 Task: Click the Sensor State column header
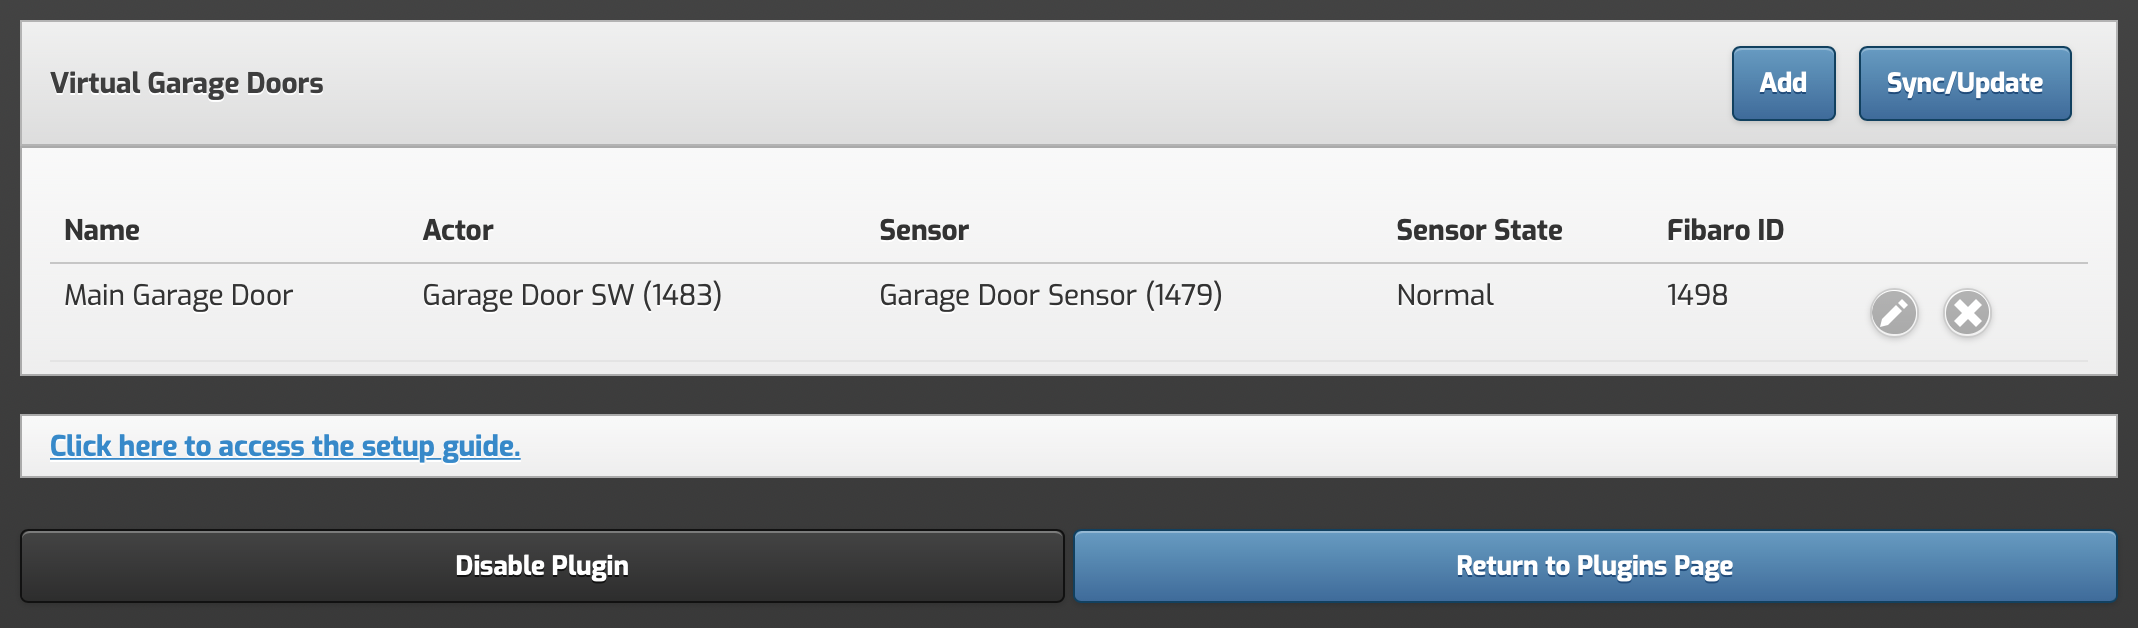tap(1479, 230)
